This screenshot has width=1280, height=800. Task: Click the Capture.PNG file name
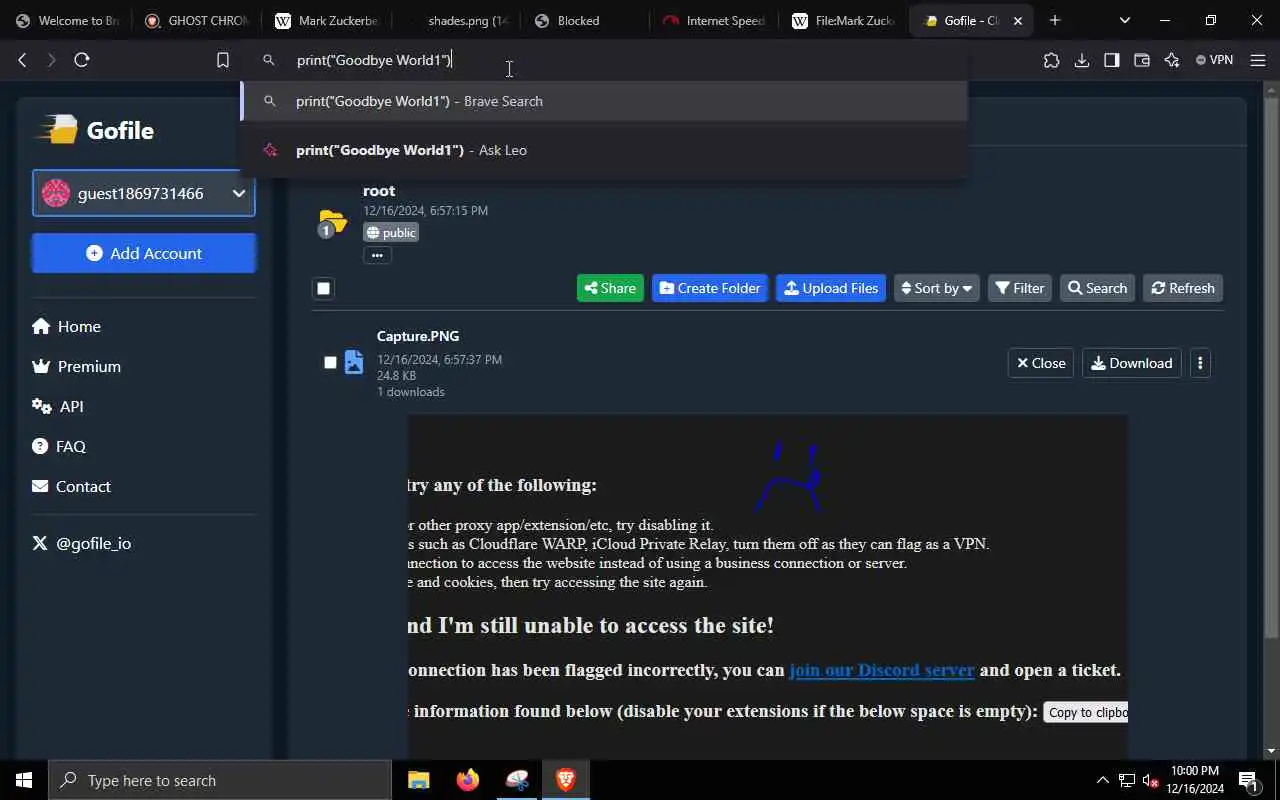point(418,336)
